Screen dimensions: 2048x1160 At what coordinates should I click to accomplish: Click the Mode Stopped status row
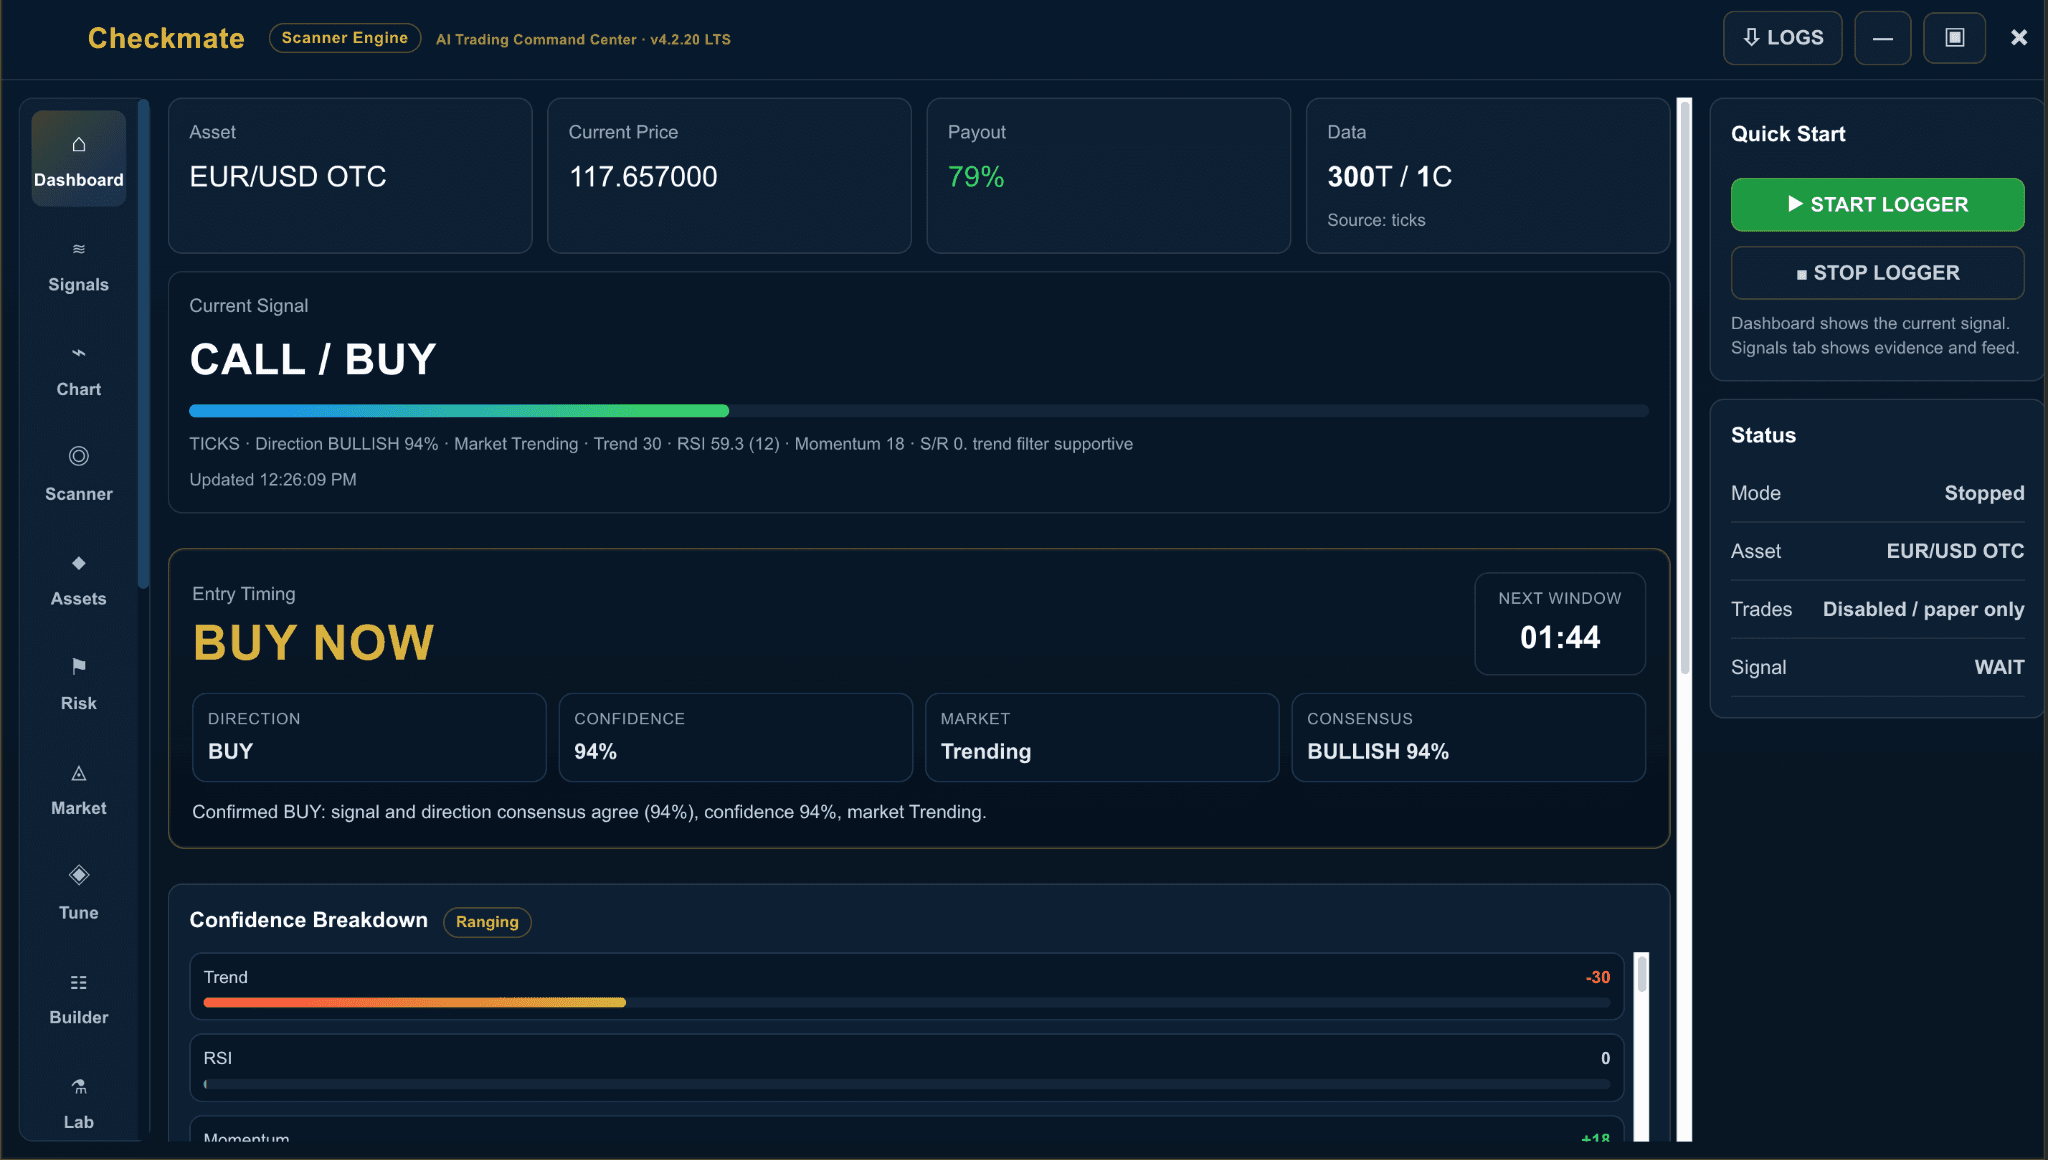[x=1877, y=493]
